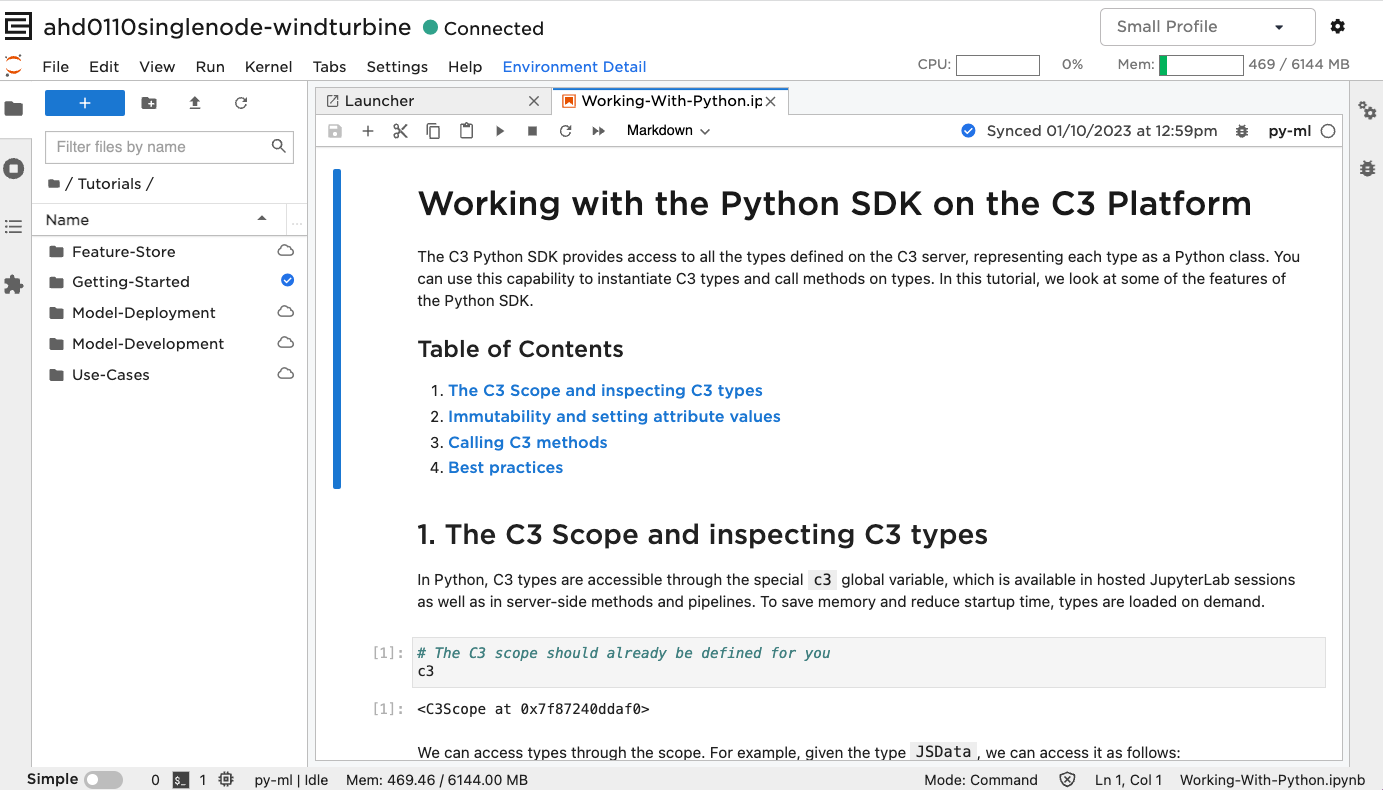Open the running terminals and kernels sidebar icon

(x=14, y=168)
